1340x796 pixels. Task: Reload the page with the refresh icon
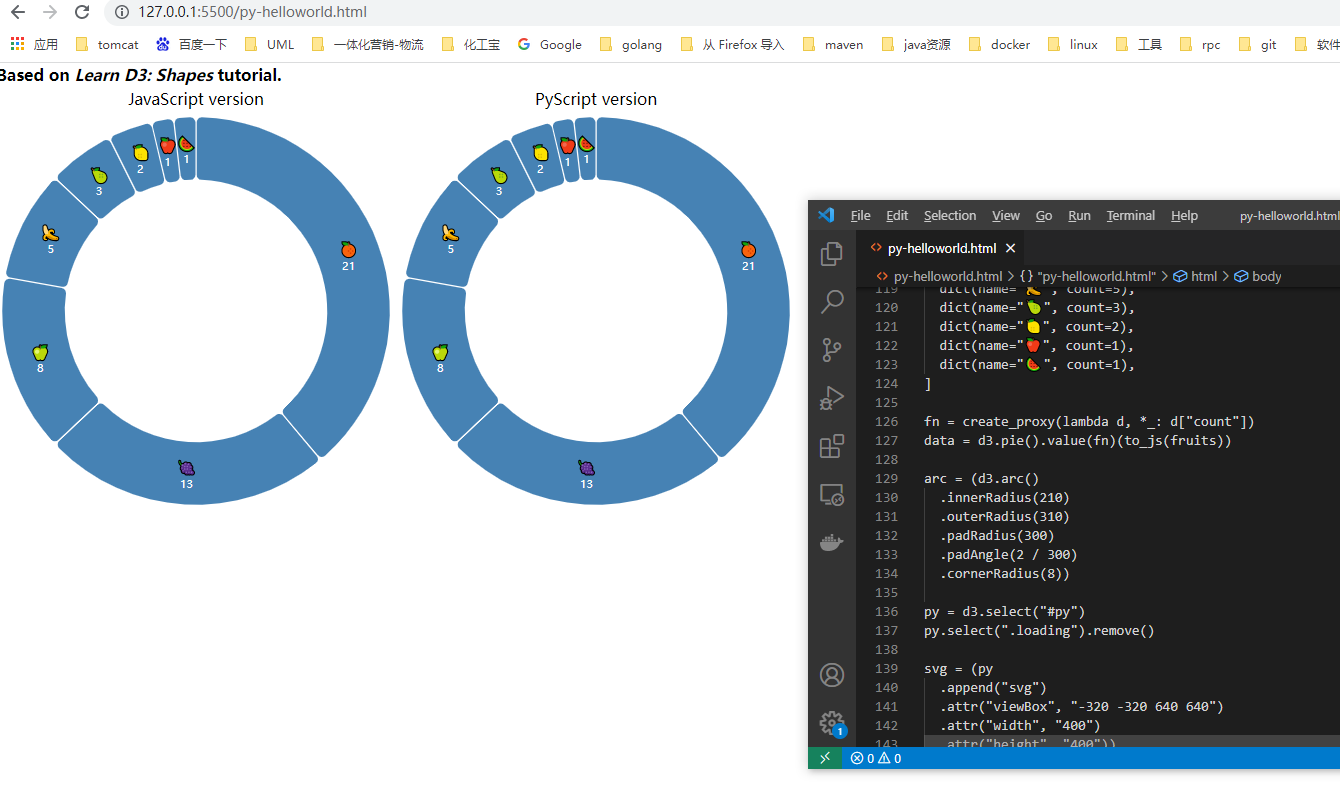point(82,13)
